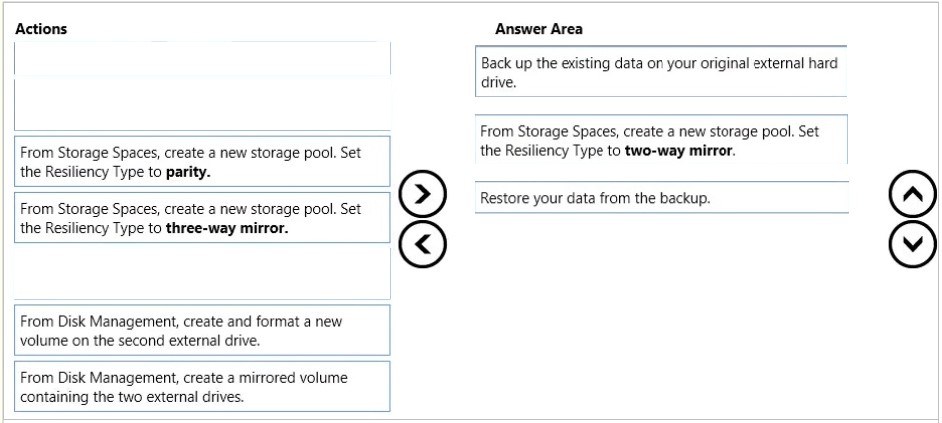Image resolution: width=942 pixels, height=423 pixels.
Task: Select 'Back up the existing data' answer item
Action: (661, 72)
